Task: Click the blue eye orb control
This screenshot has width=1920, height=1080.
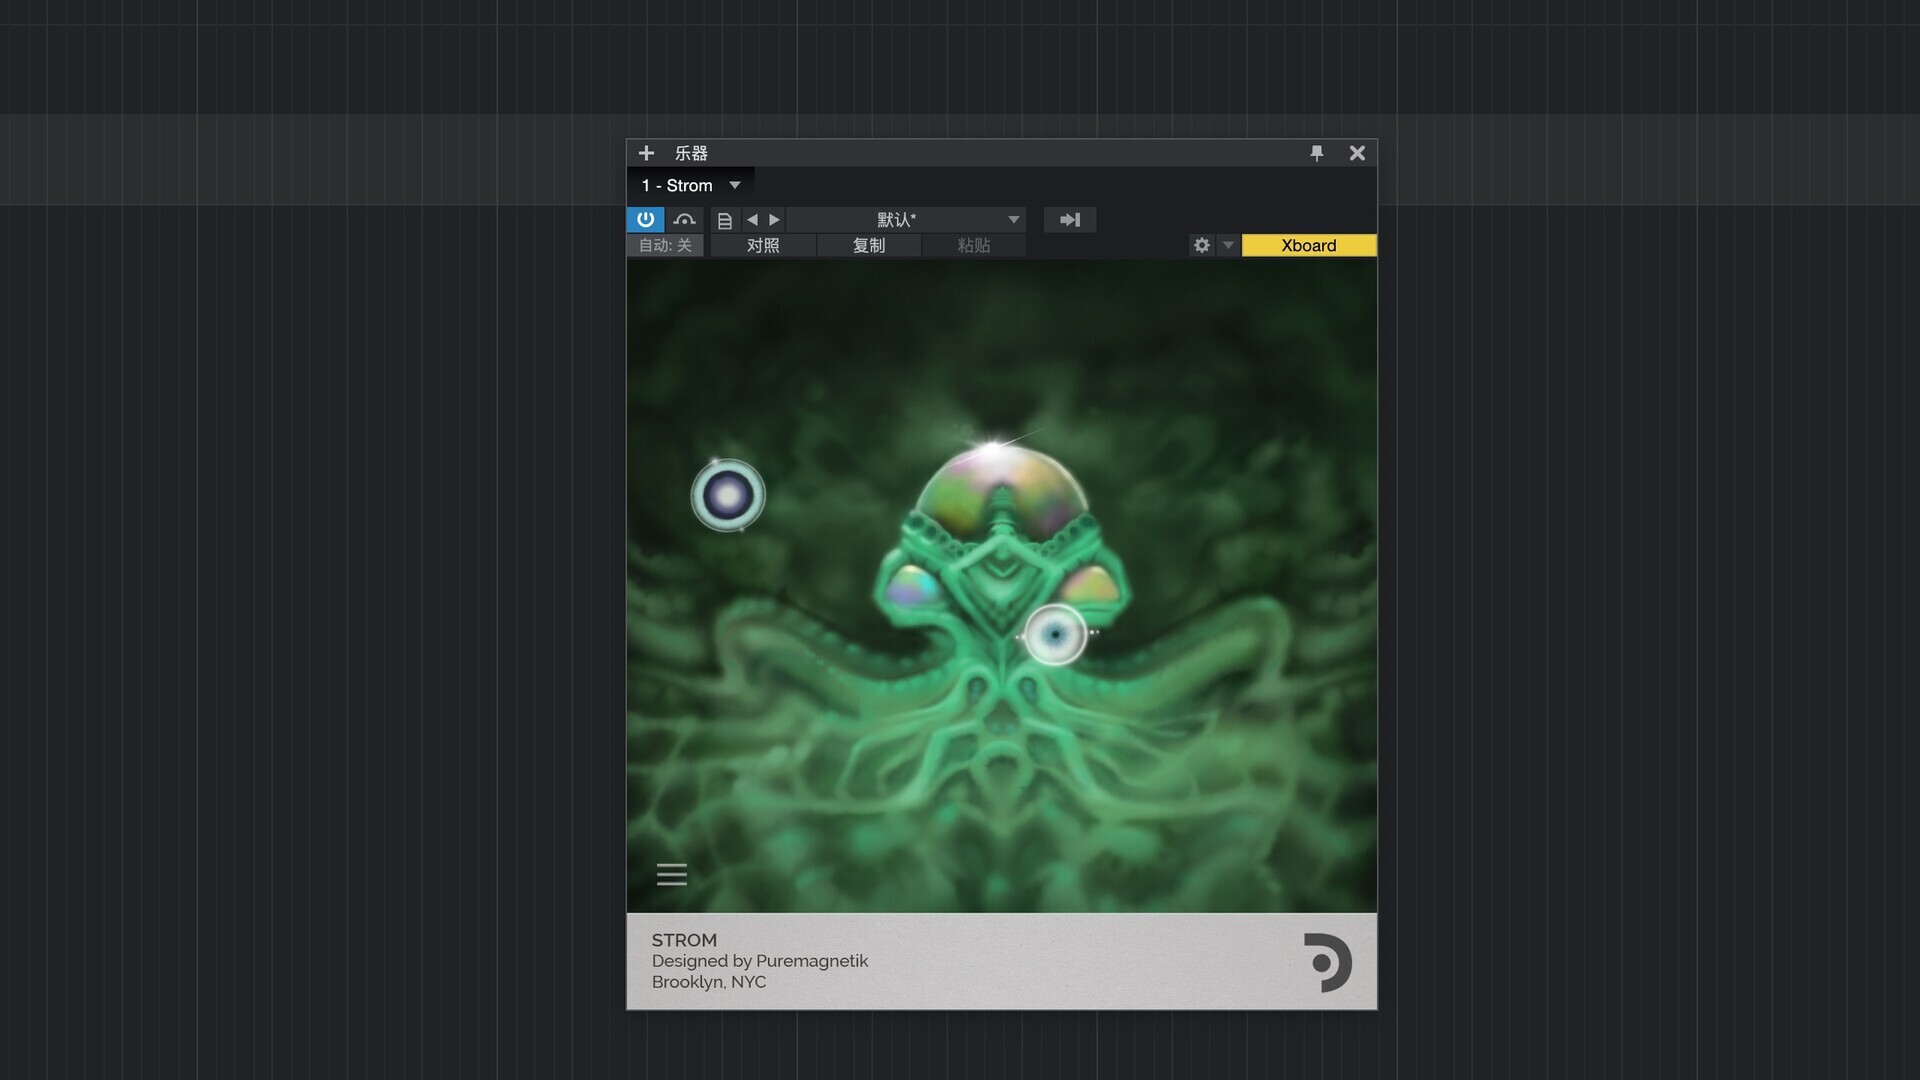Action: 1055,634
